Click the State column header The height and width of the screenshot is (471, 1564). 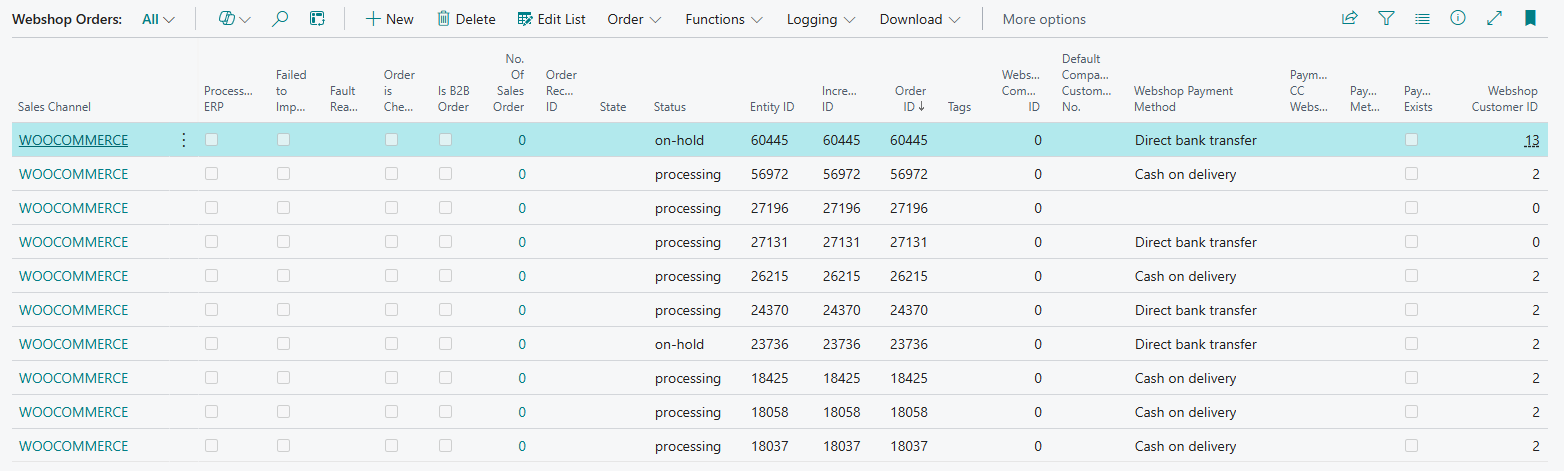(x=613, y=107)
